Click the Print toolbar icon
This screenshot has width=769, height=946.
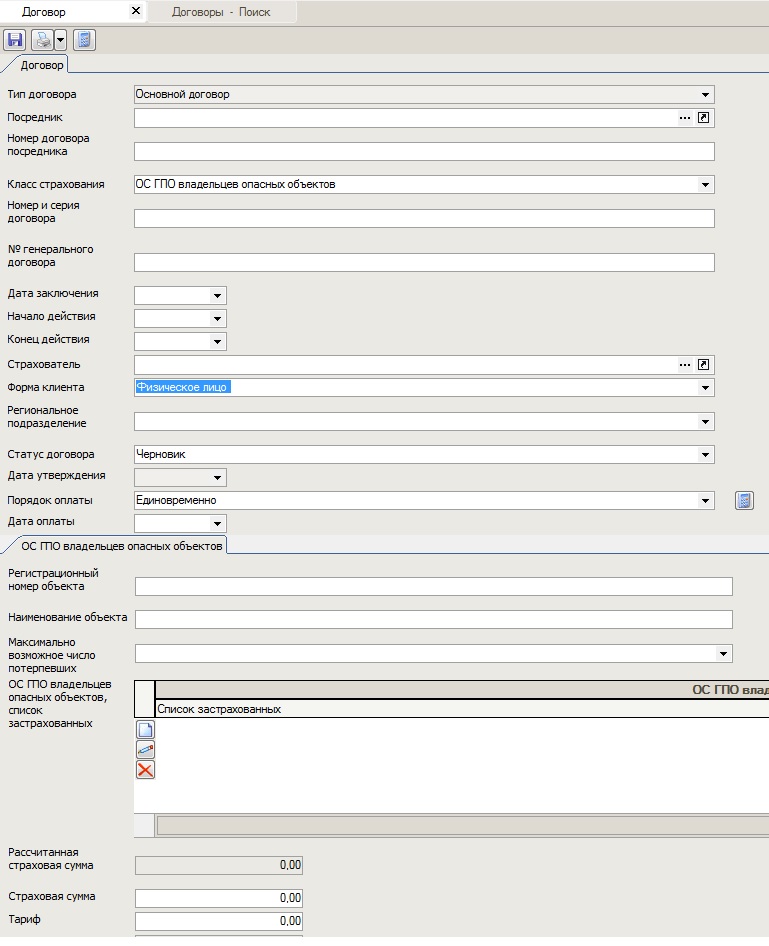(x=42, y=40)
